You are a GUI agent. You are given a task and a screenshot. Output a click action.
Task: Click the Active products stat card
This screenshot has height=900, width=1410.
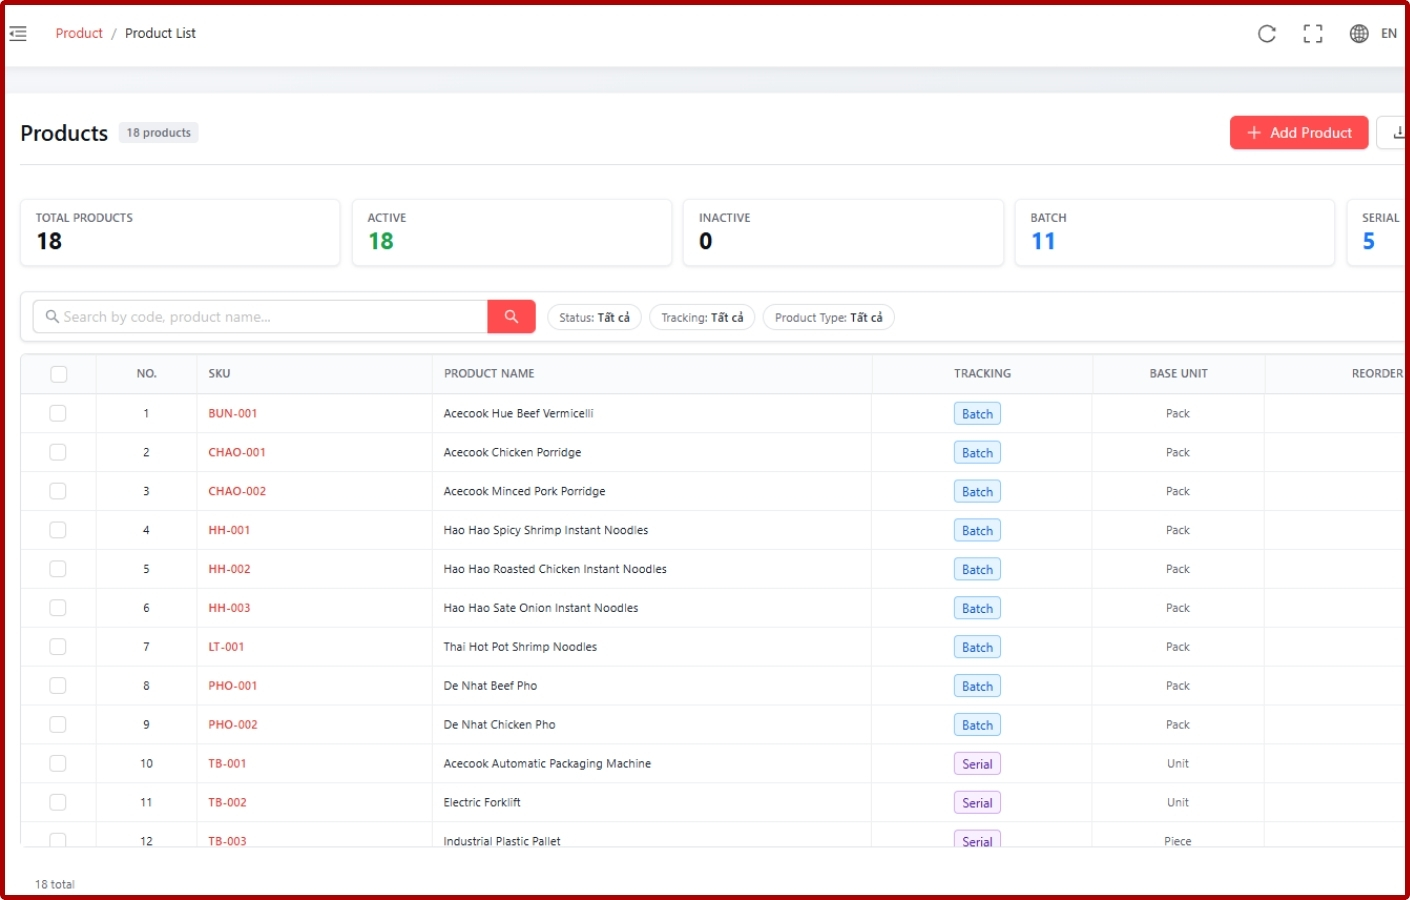coord(511,232)
